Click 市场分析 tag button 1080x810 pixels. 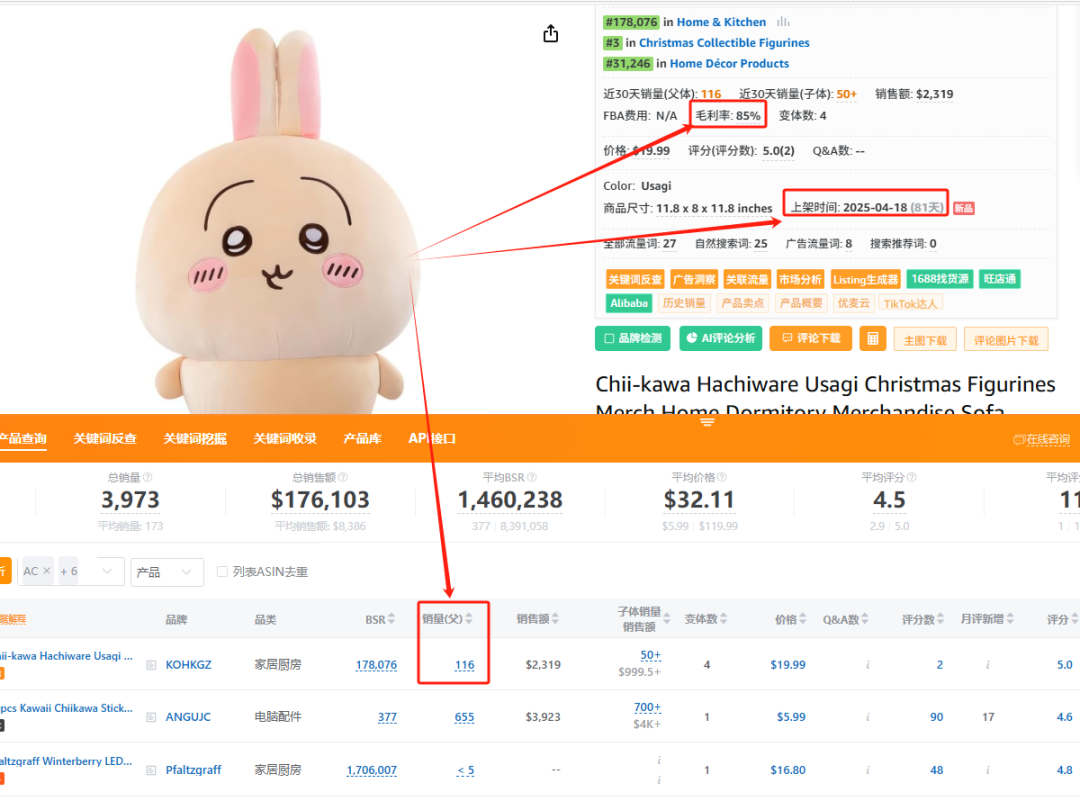800,280
